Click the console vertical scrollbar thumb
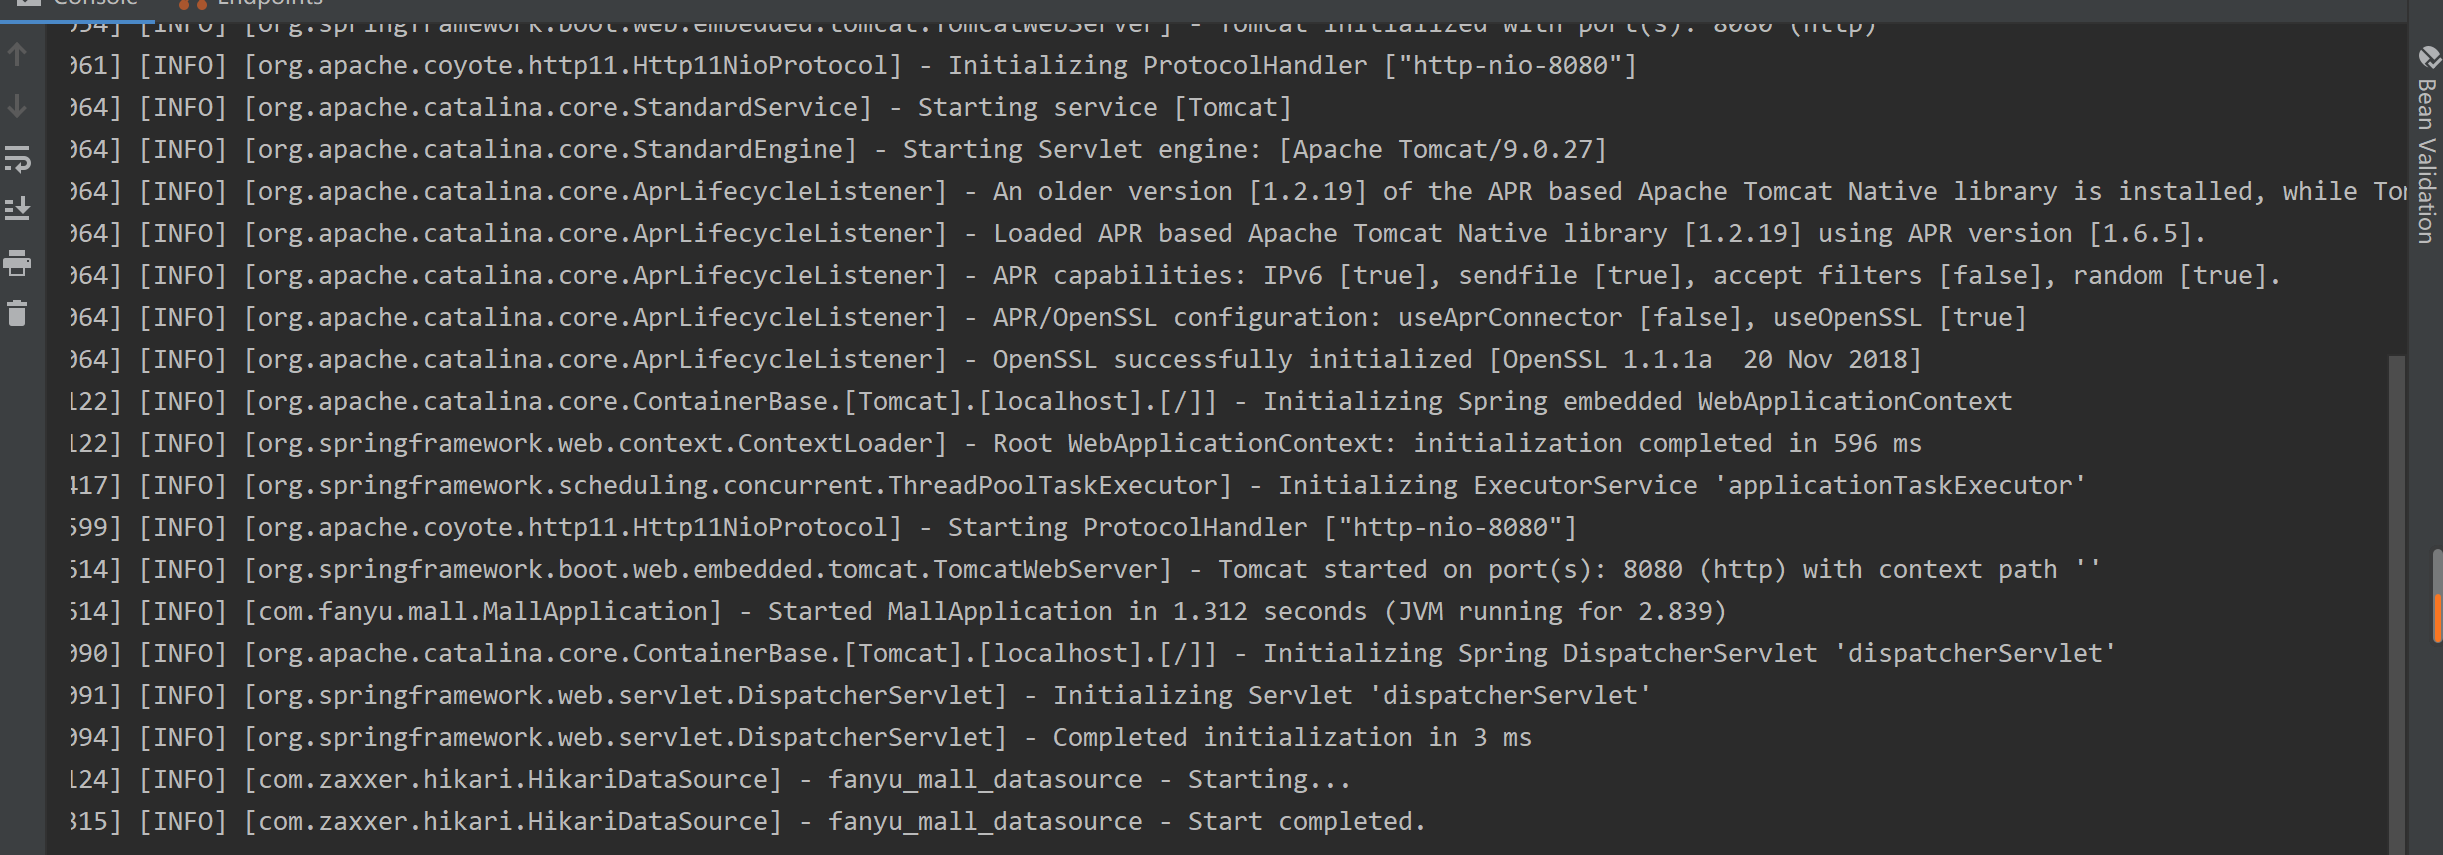This screenshot has width=2443, height=855. click(2396, 600)
